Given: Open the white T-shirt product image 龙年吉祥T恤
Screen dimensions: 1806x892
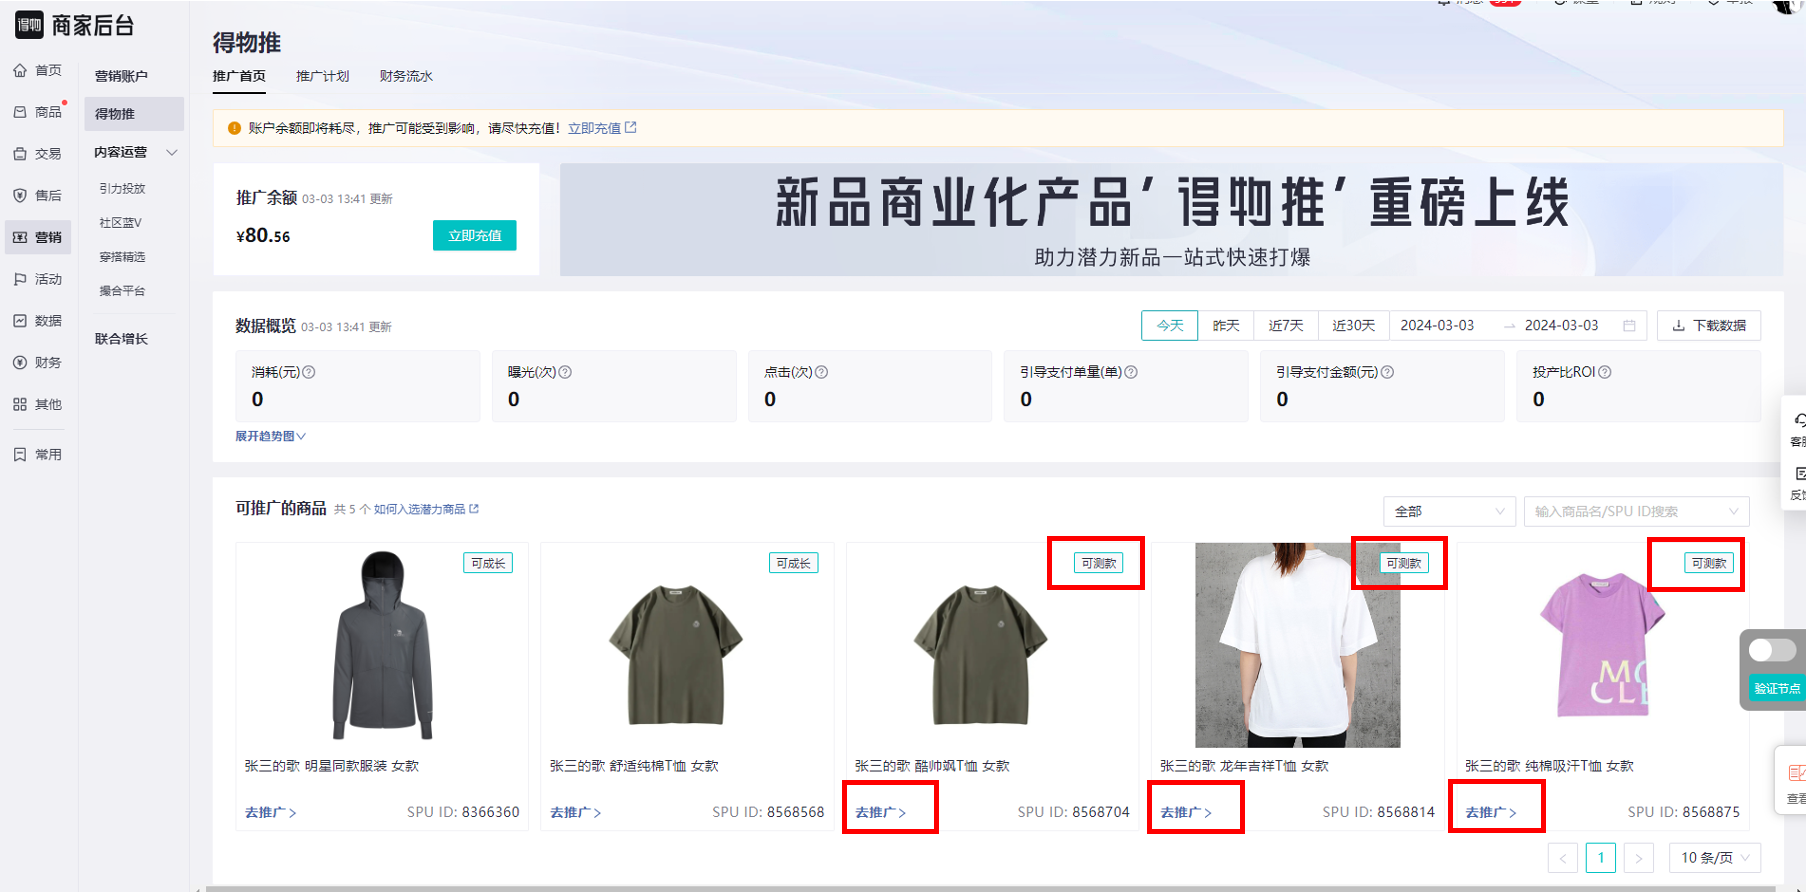Looking at the screenshot, I should (1297, 645).
